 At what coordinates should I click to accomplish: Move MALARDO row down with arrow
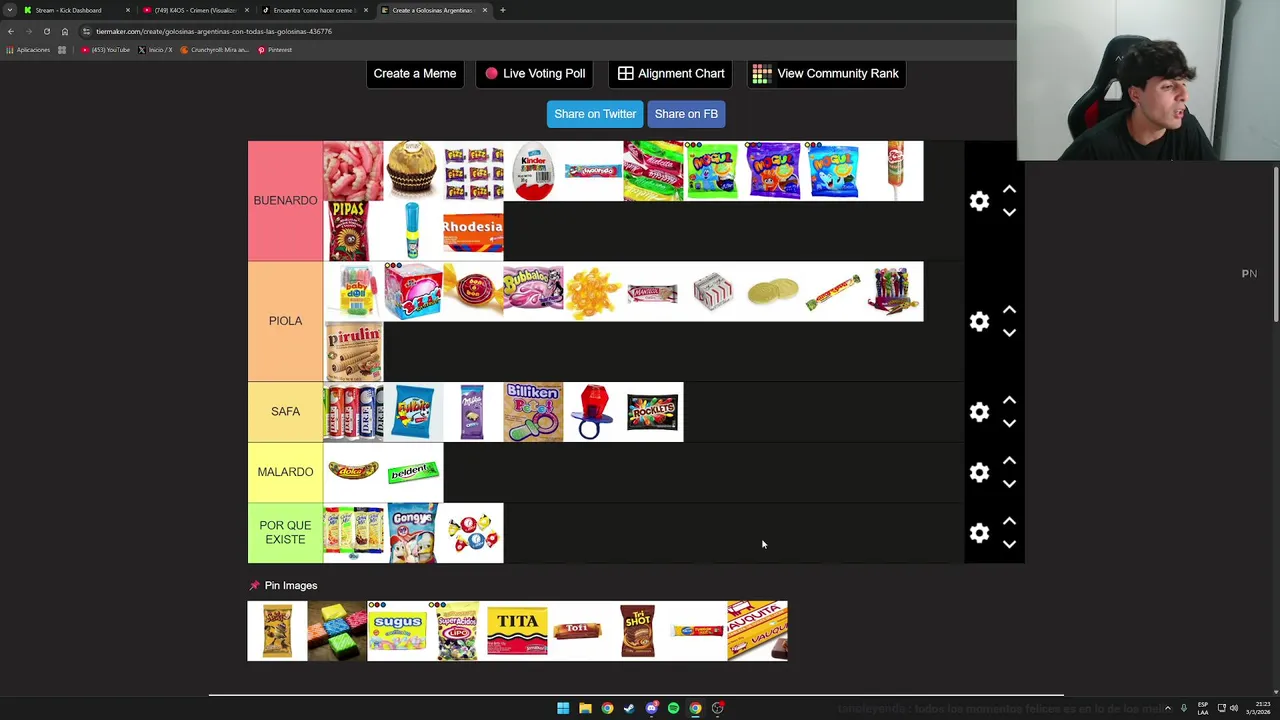point(1009,483)
